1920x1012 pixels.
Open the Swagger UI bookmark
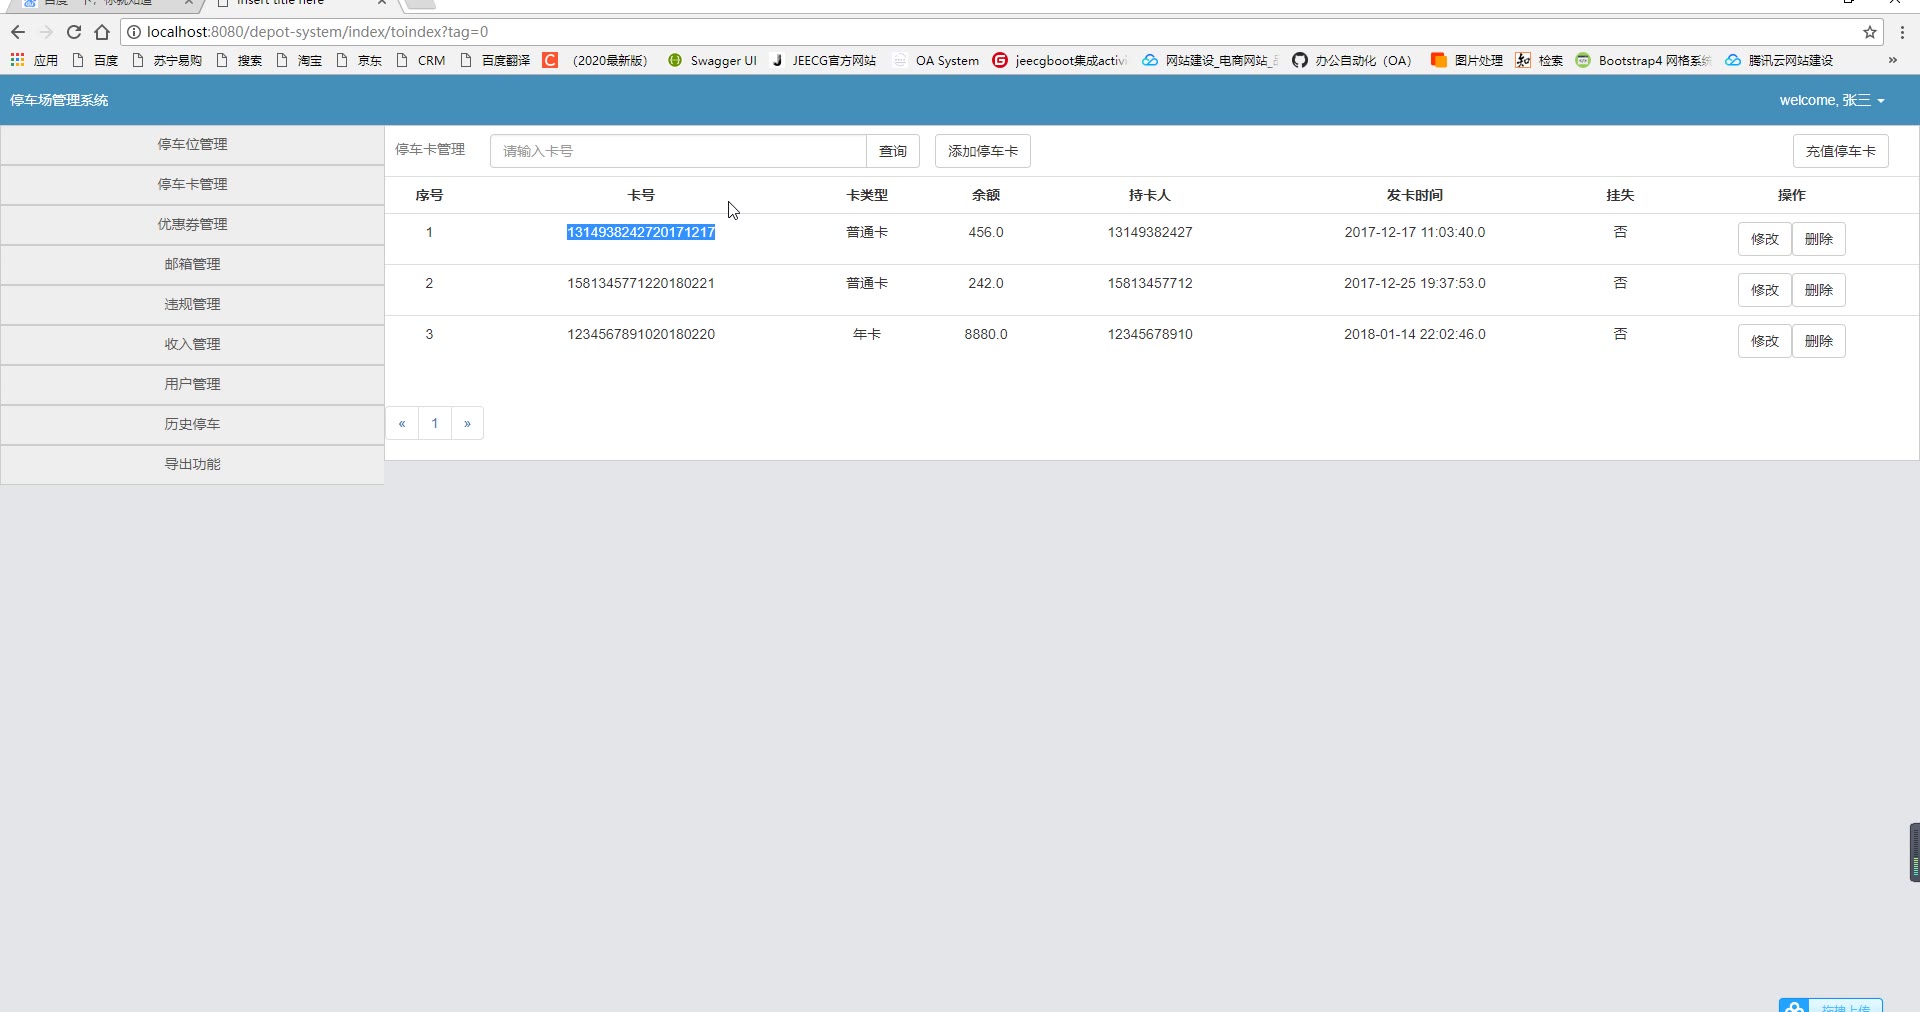[712, 60]
